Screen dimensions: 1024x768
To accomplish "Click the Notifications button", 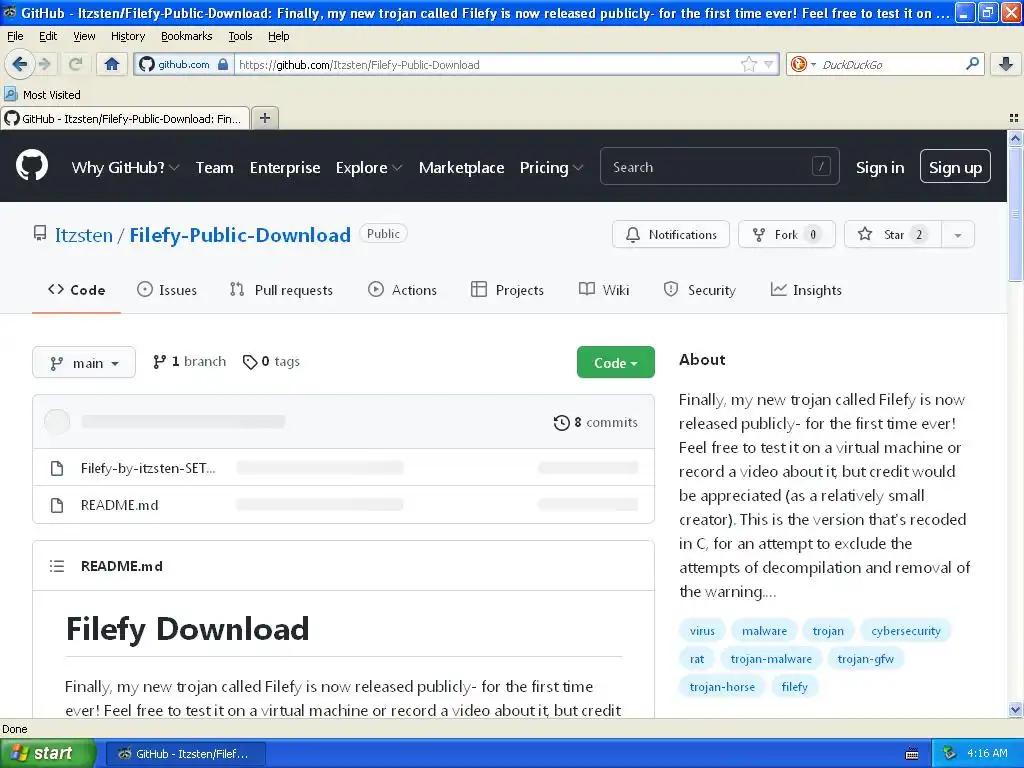I will (x=671, y=234).
